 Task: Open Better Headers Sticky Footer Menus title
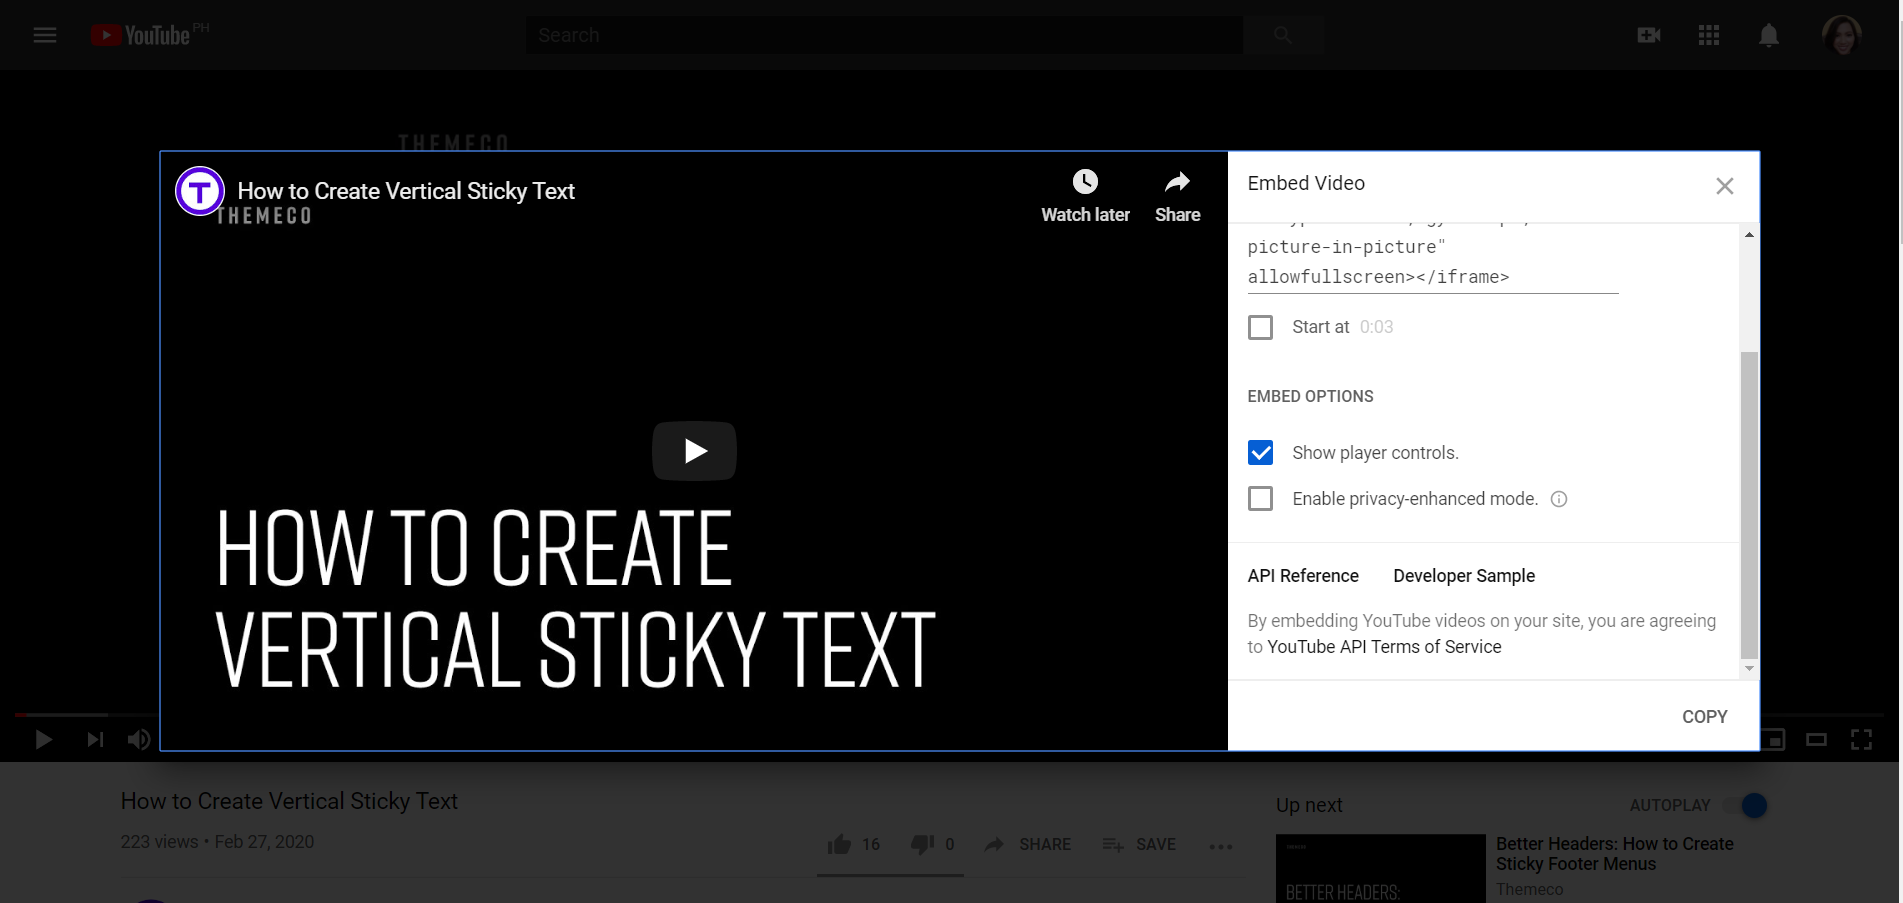pyautogui.click(x=1614, y=854)
